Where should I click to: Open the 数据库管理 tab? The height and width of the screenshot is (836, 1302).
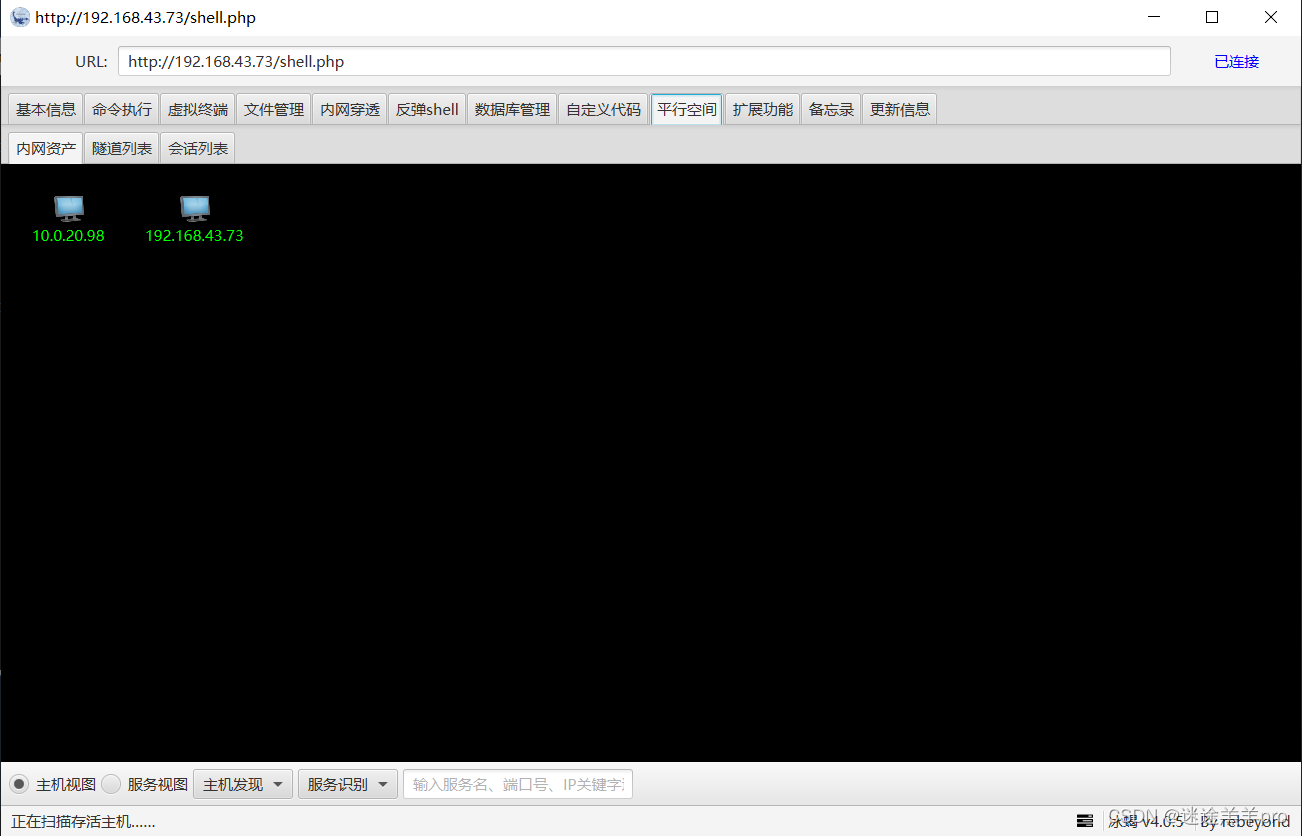coord(513,109)
